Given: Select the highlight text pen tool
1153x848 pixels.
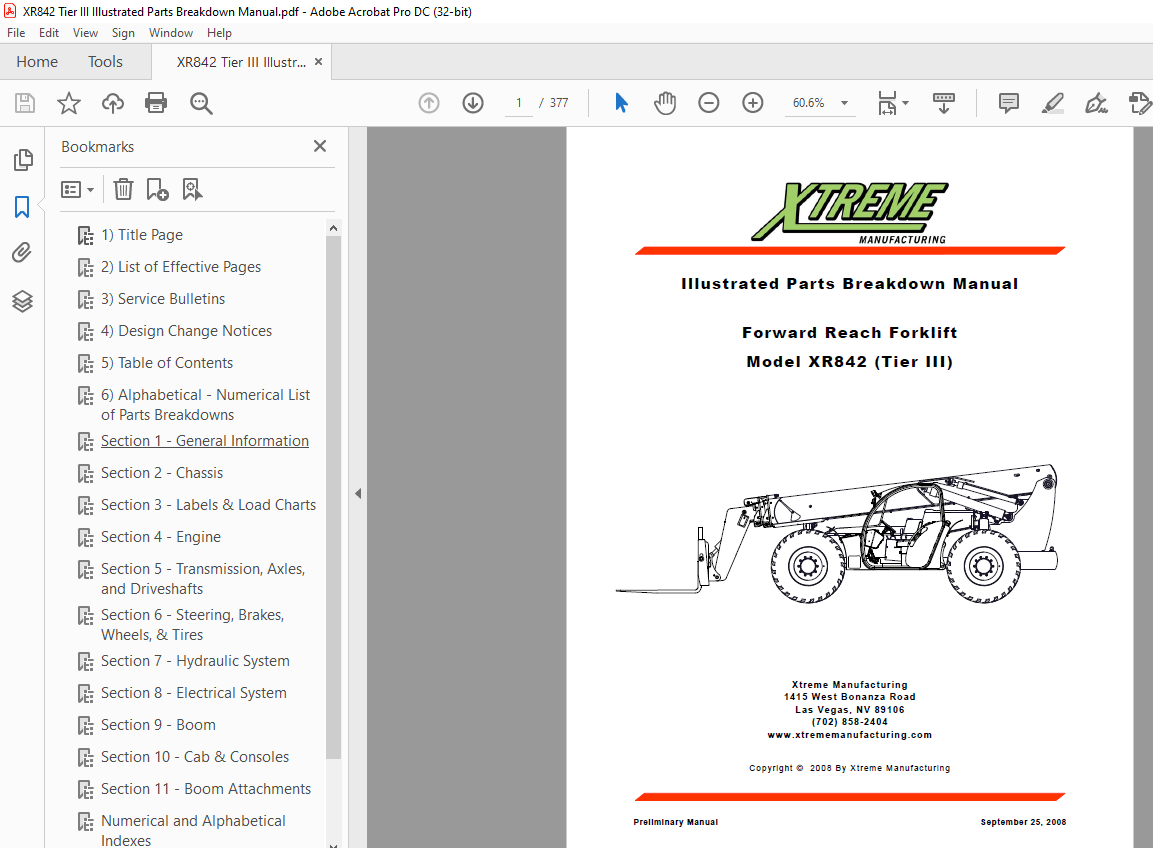Looking at the screenshot, I should (1053, 103).
